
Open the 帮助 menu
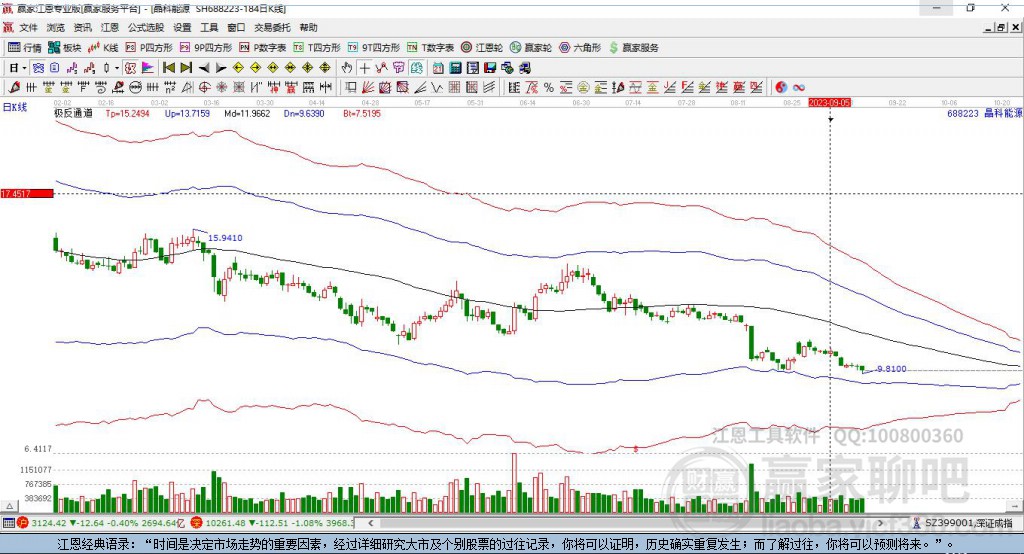coord(308,27)
